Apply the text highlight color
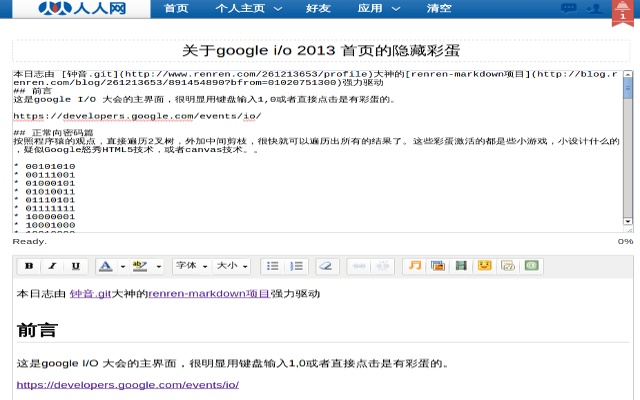640x400 pixels. [140, 266]
